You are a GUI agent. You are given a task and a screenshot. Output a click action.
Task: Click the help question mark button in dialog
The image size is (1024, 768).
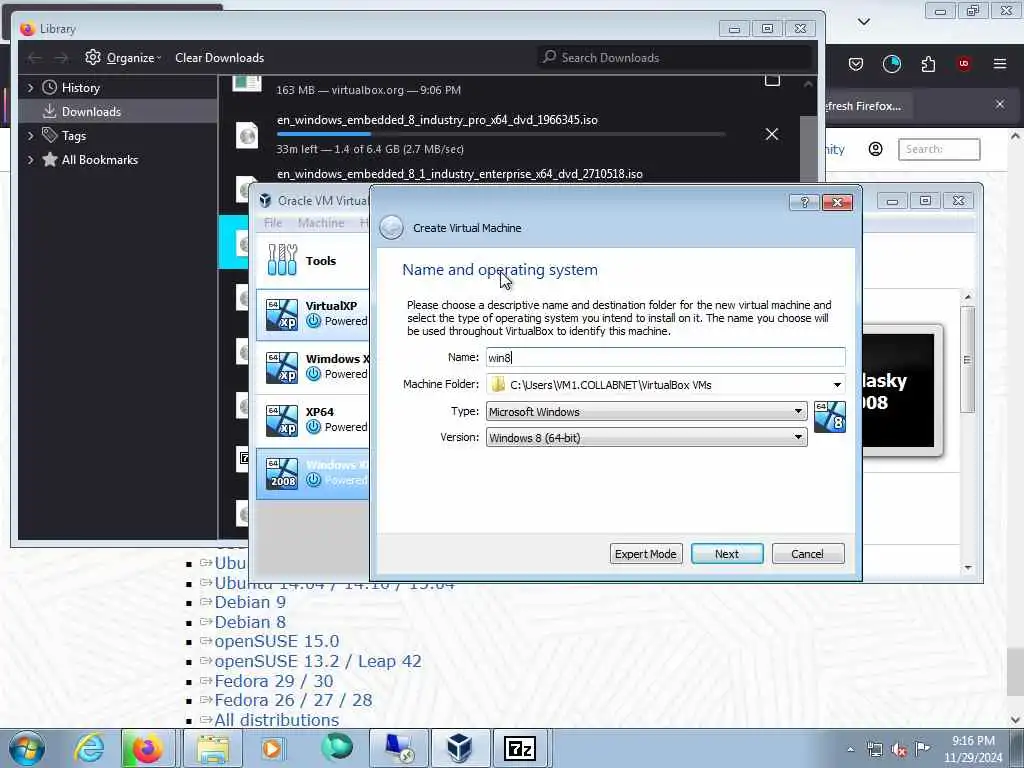tap(805, 202)
